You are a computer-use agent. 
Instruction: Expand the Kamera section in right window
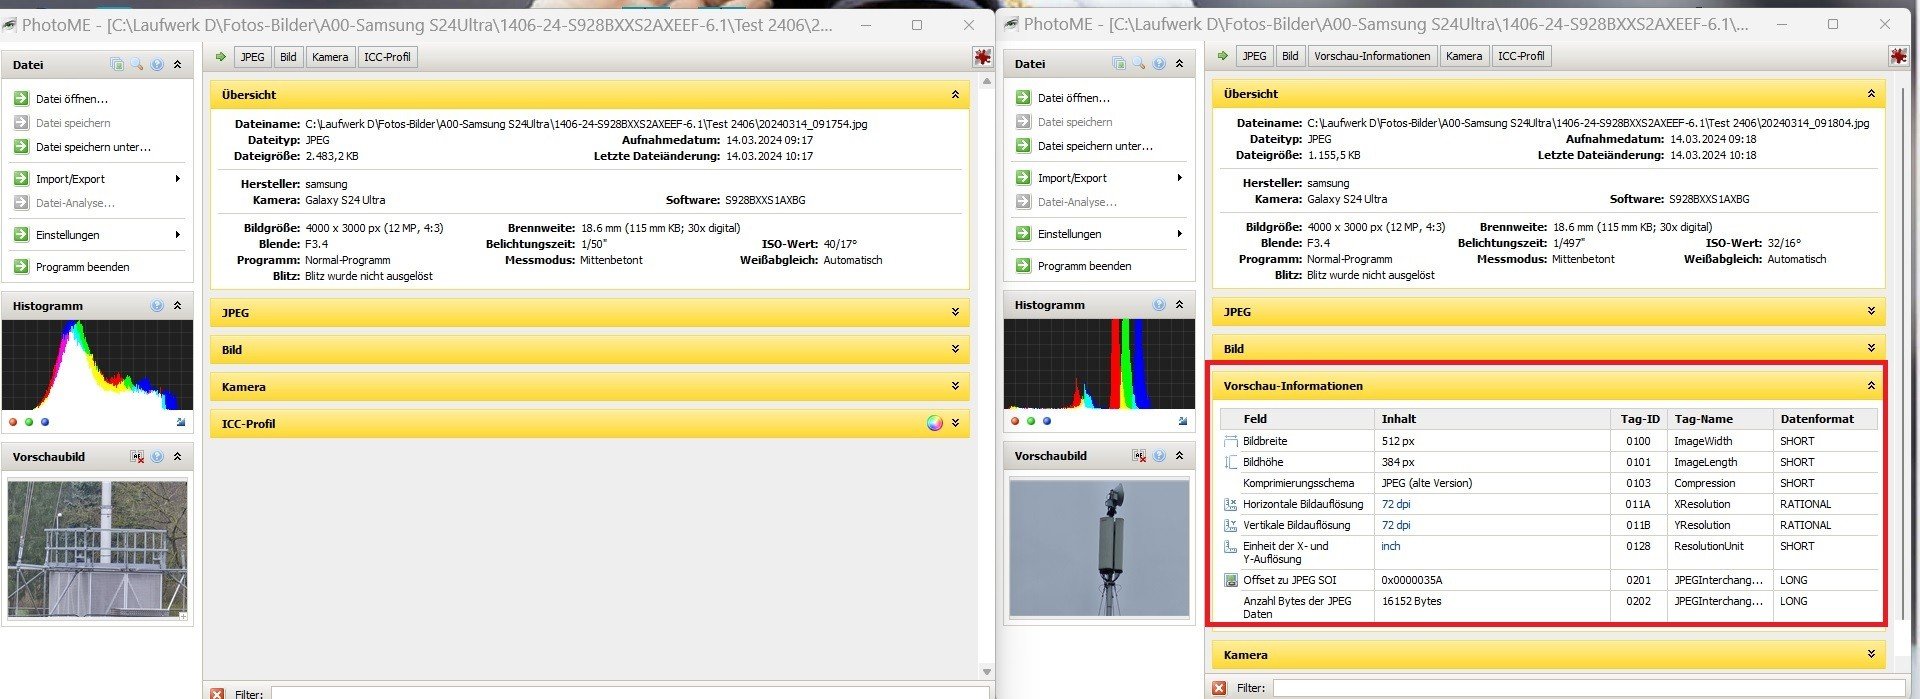point(1871,655)
